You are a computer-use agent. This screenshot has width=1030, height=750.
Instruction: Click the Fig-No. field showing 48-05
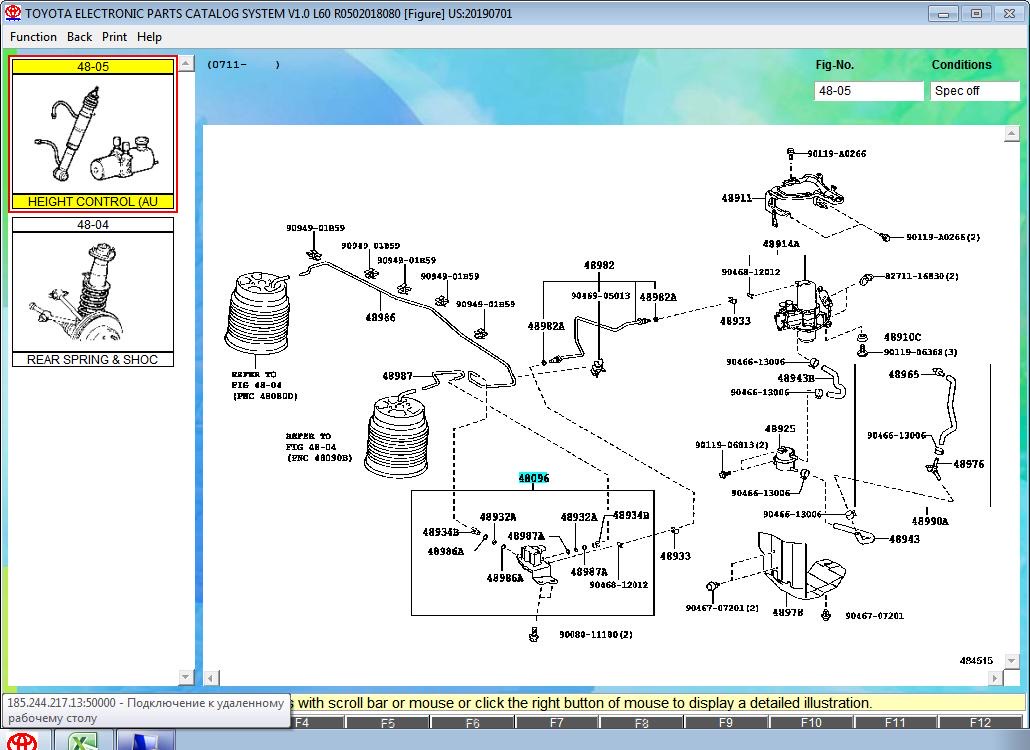coord(868,91)
